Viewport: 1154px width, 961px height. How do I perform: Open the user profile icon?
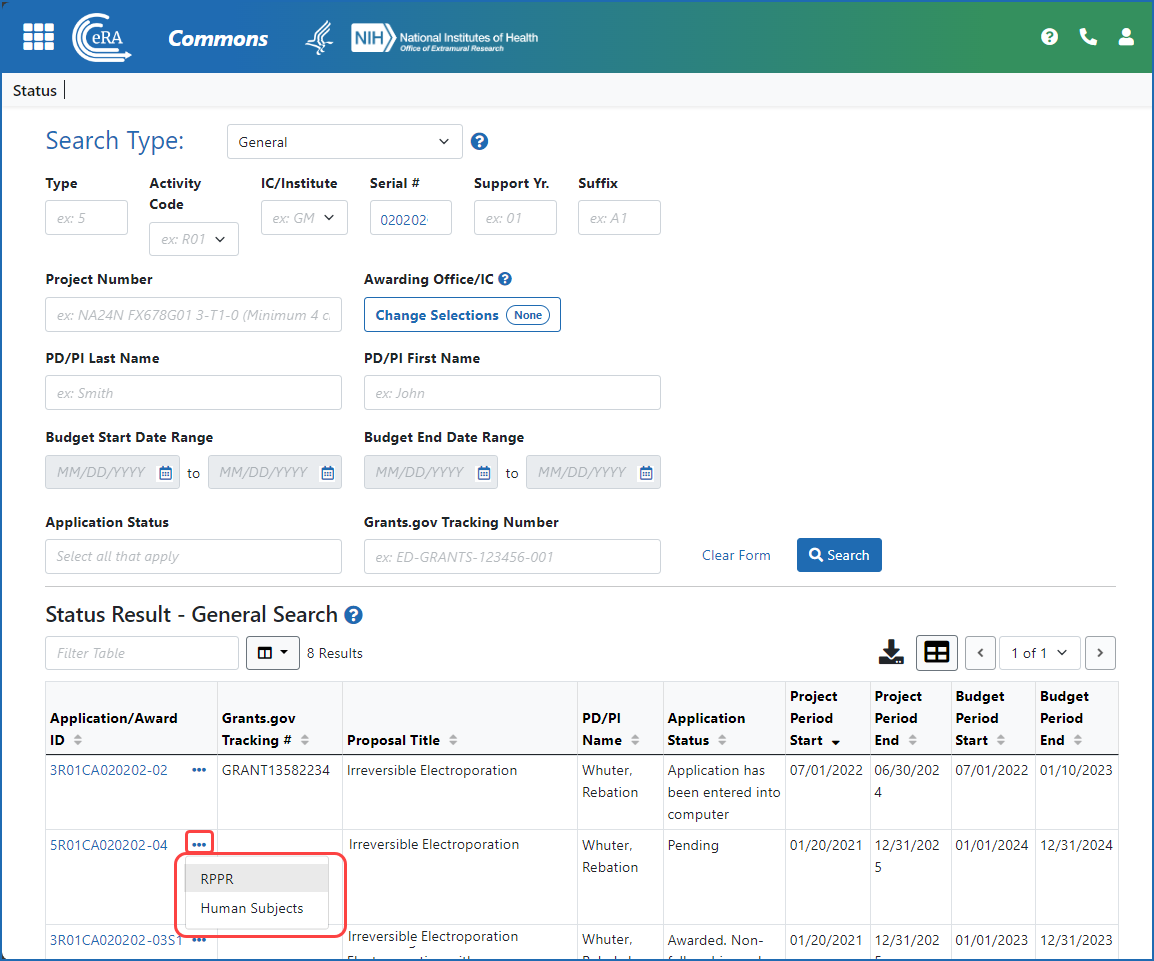coord(1126,37)
